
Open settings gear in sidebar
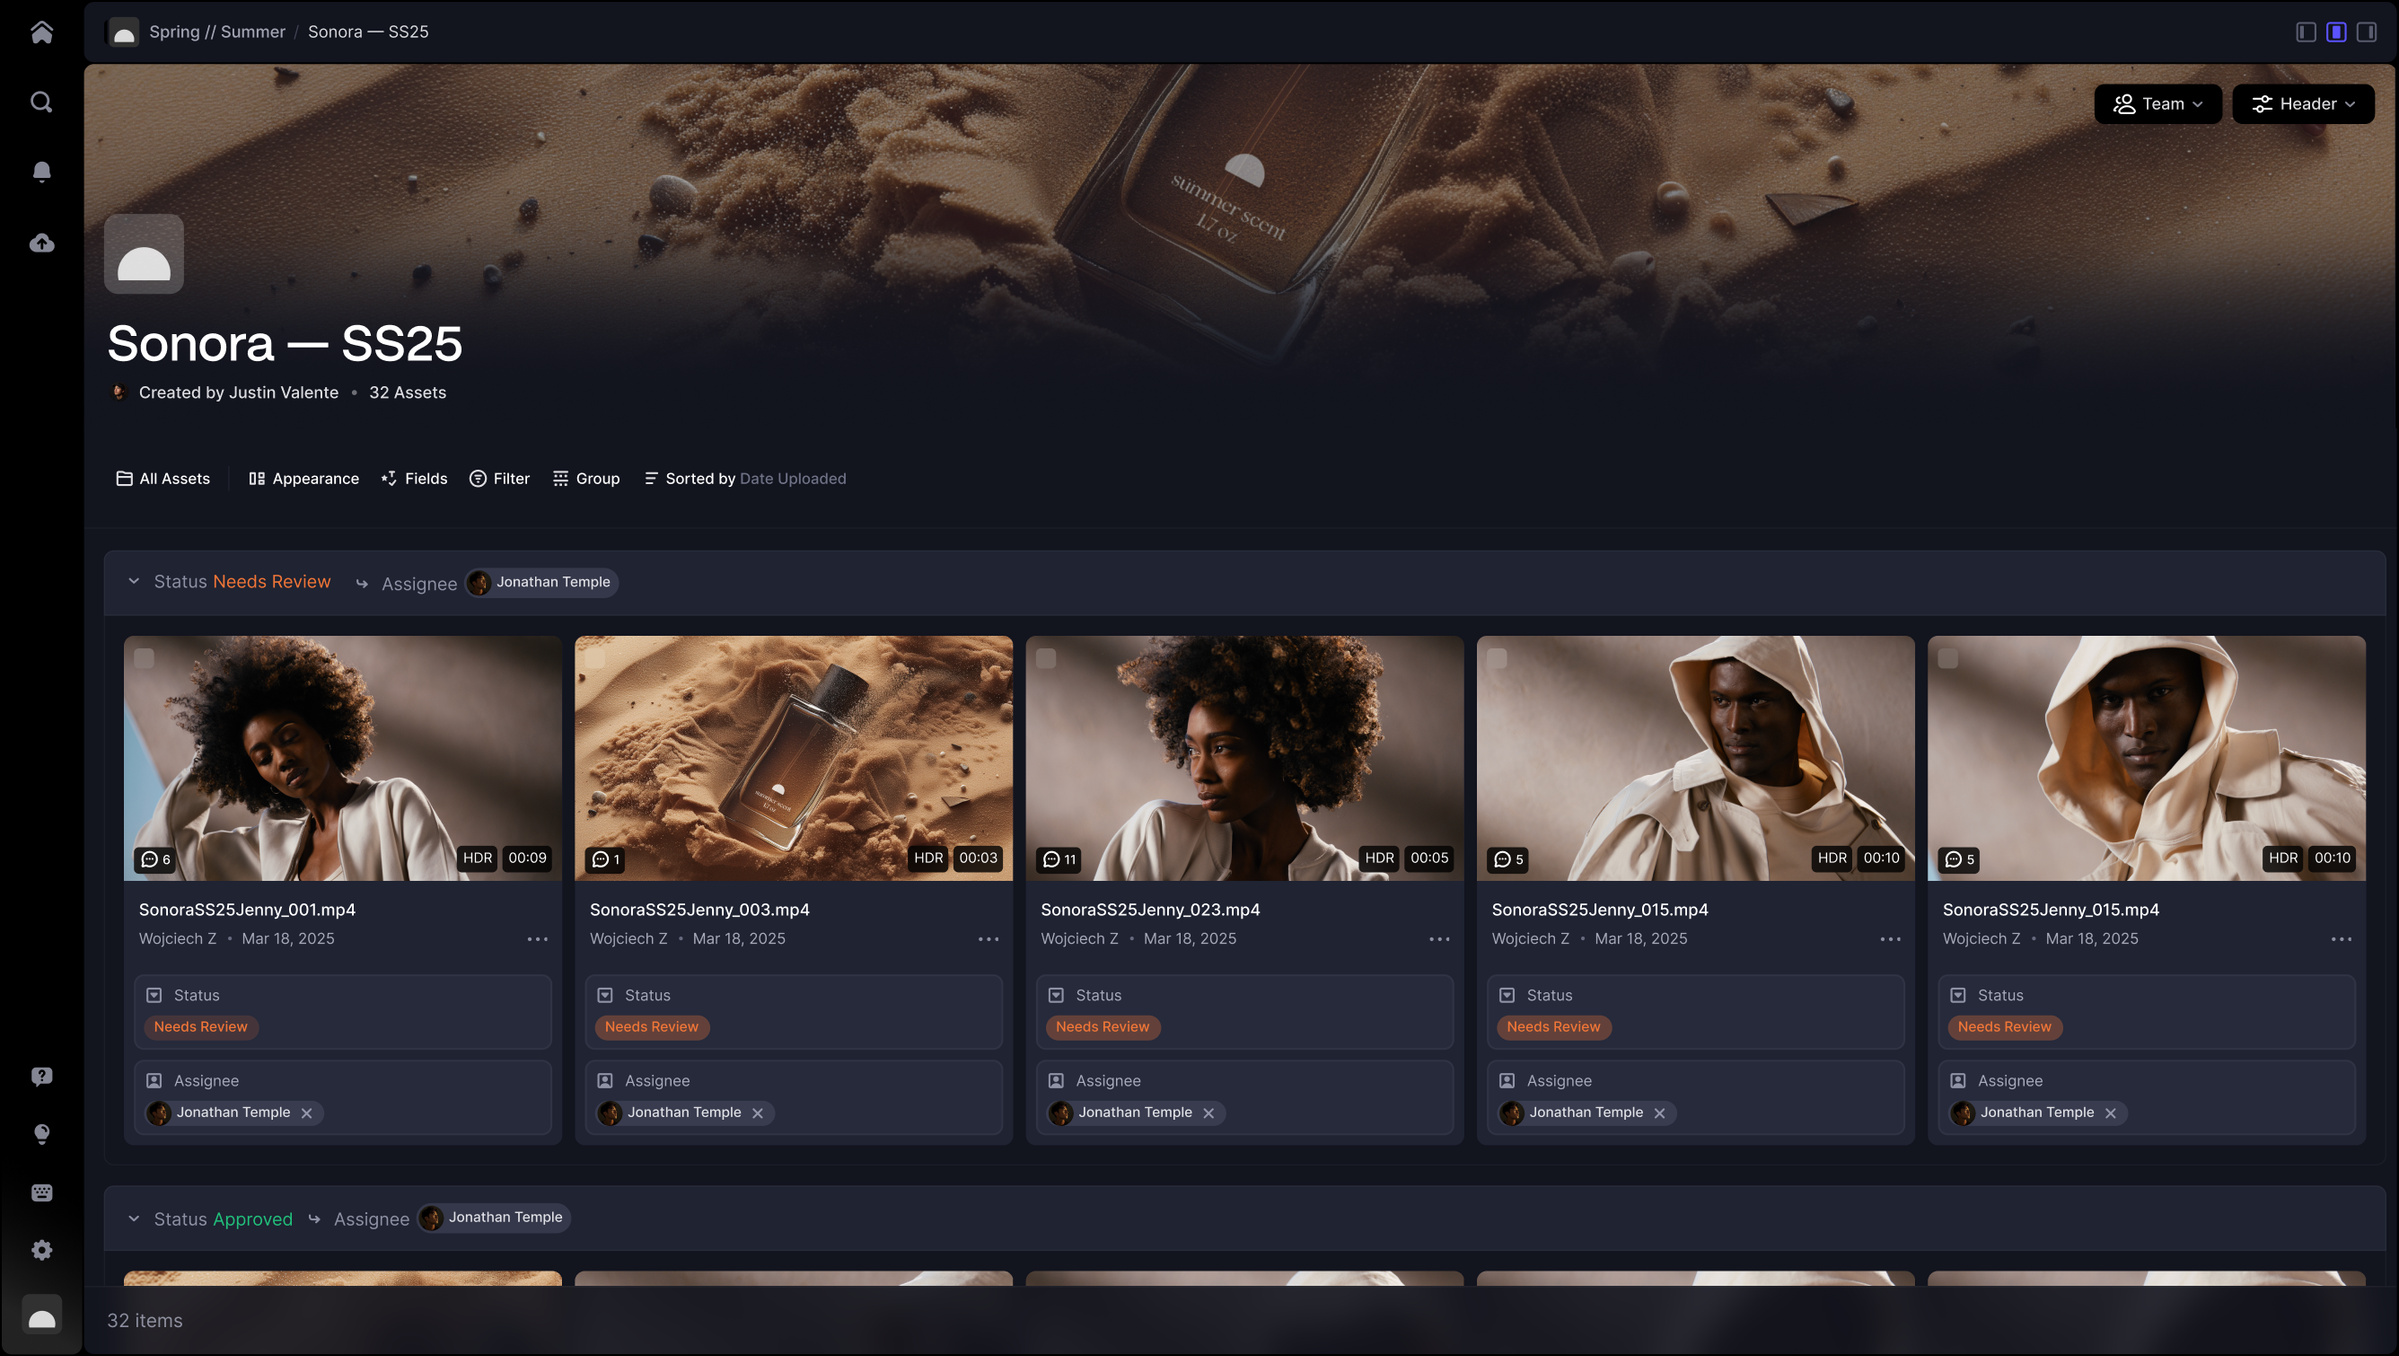click(x=41, y=1250)
